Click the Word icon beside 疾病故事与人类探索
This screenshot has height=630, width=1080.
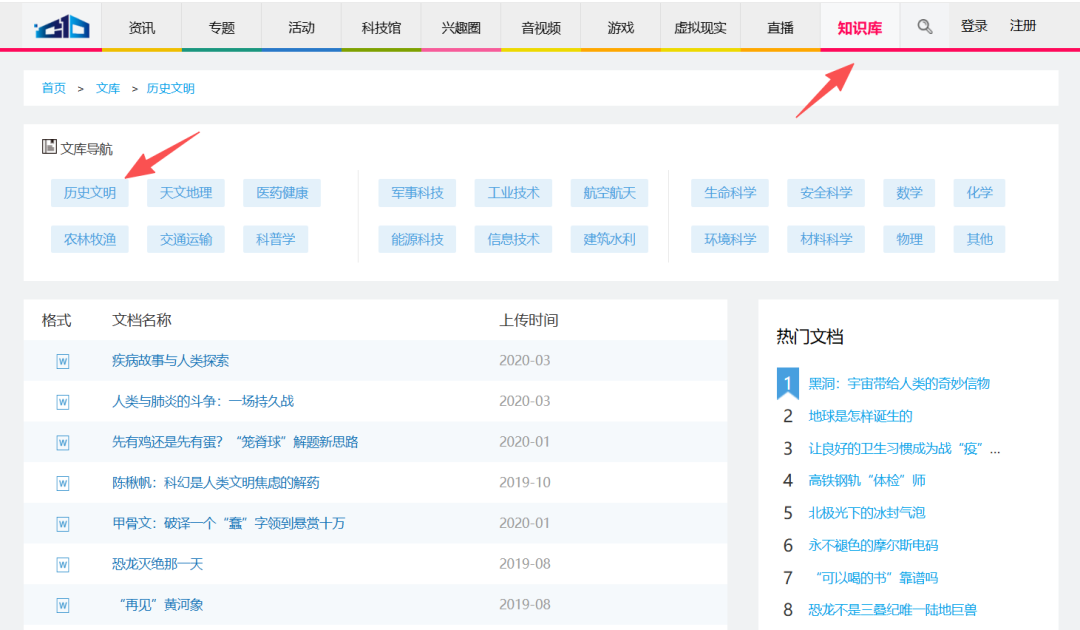63,360
